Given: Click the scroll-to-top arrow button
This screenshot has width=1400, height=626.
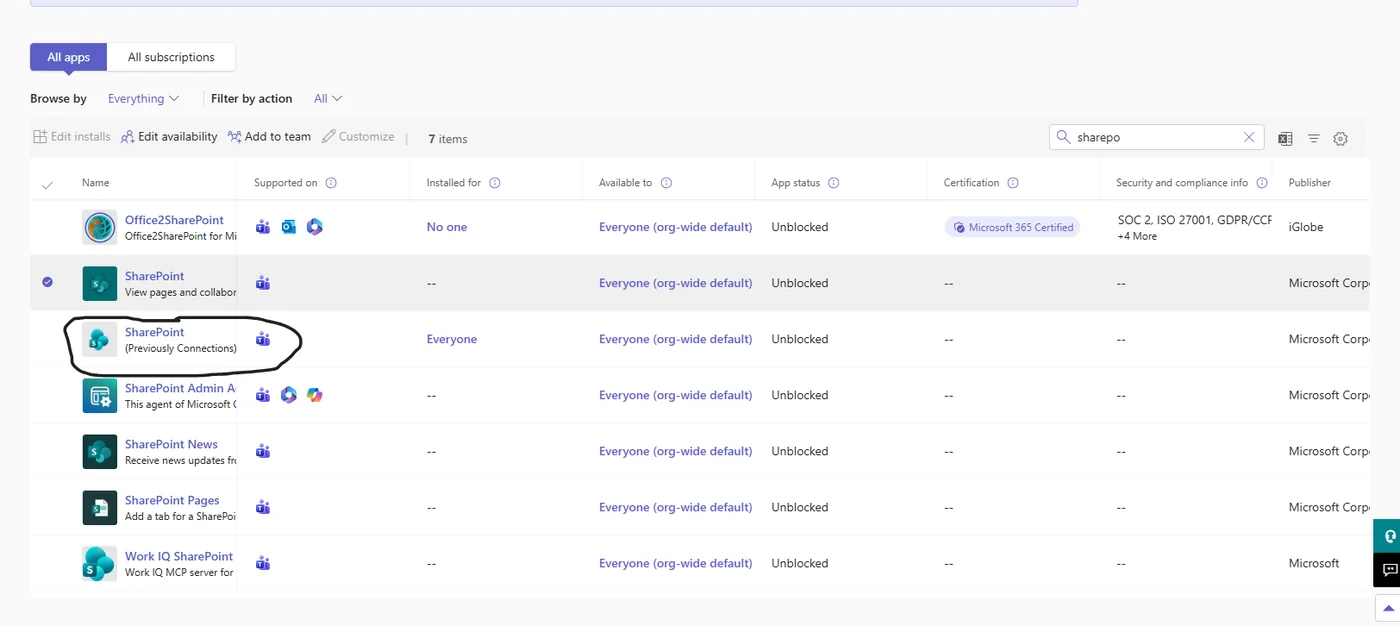Looking at the screenshot, I should click(x=1388, y=608).
